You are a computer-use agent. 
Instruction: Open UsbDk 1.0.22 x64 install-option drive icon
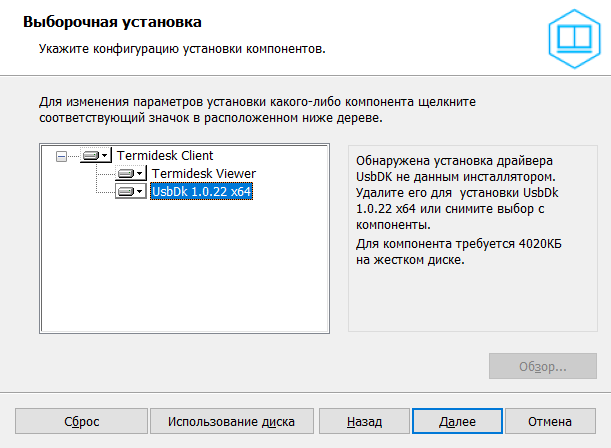[131, 191]
